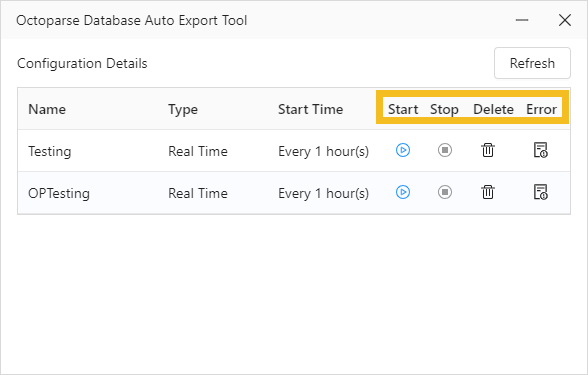Select the Testing name cell

(x=50, y=152)
